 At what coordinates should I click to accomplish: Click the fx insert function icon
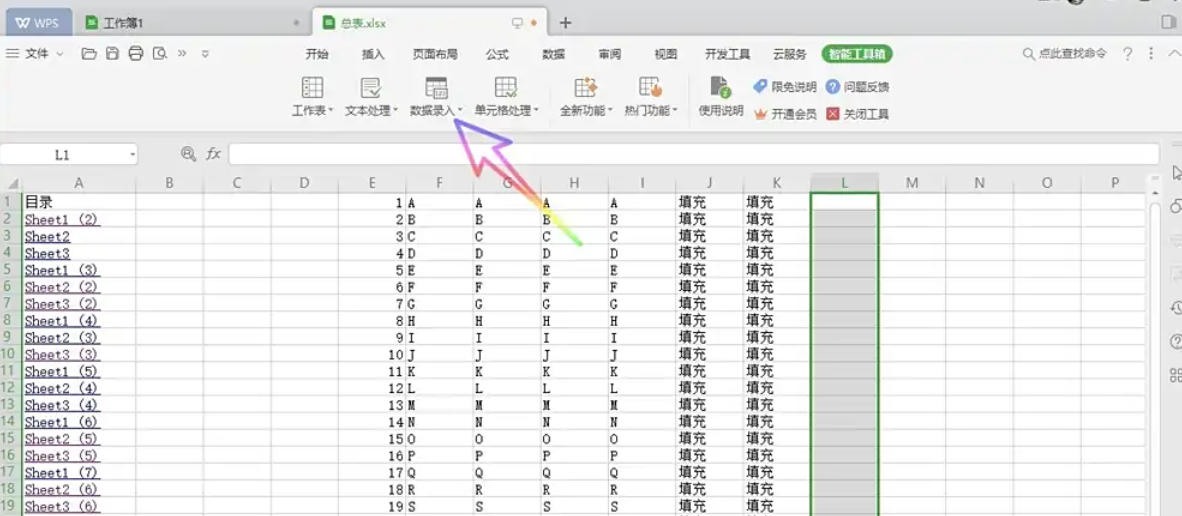point(213,154)
